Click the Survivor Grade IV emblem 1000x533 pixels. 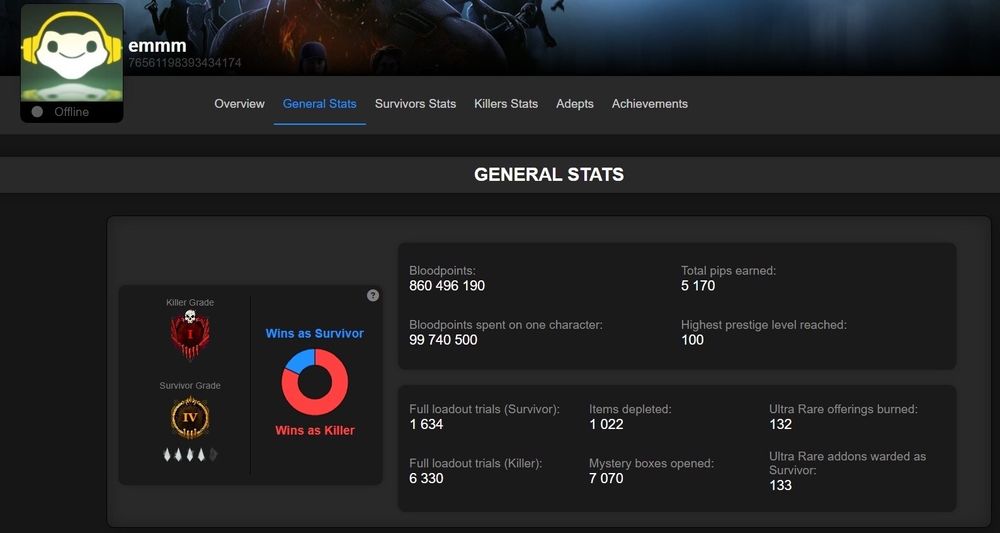pyautogui.click(x=190, y=418)
